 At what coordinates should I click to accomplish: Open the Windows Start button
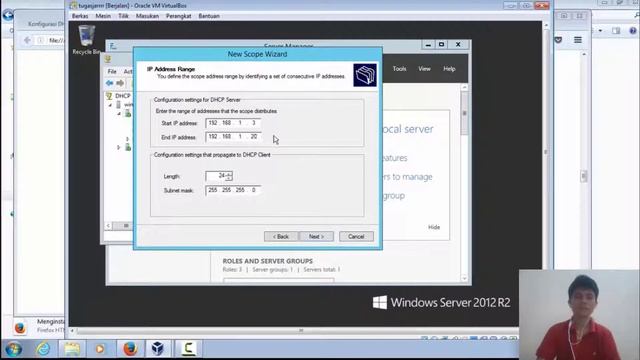[x=13, y=349]
